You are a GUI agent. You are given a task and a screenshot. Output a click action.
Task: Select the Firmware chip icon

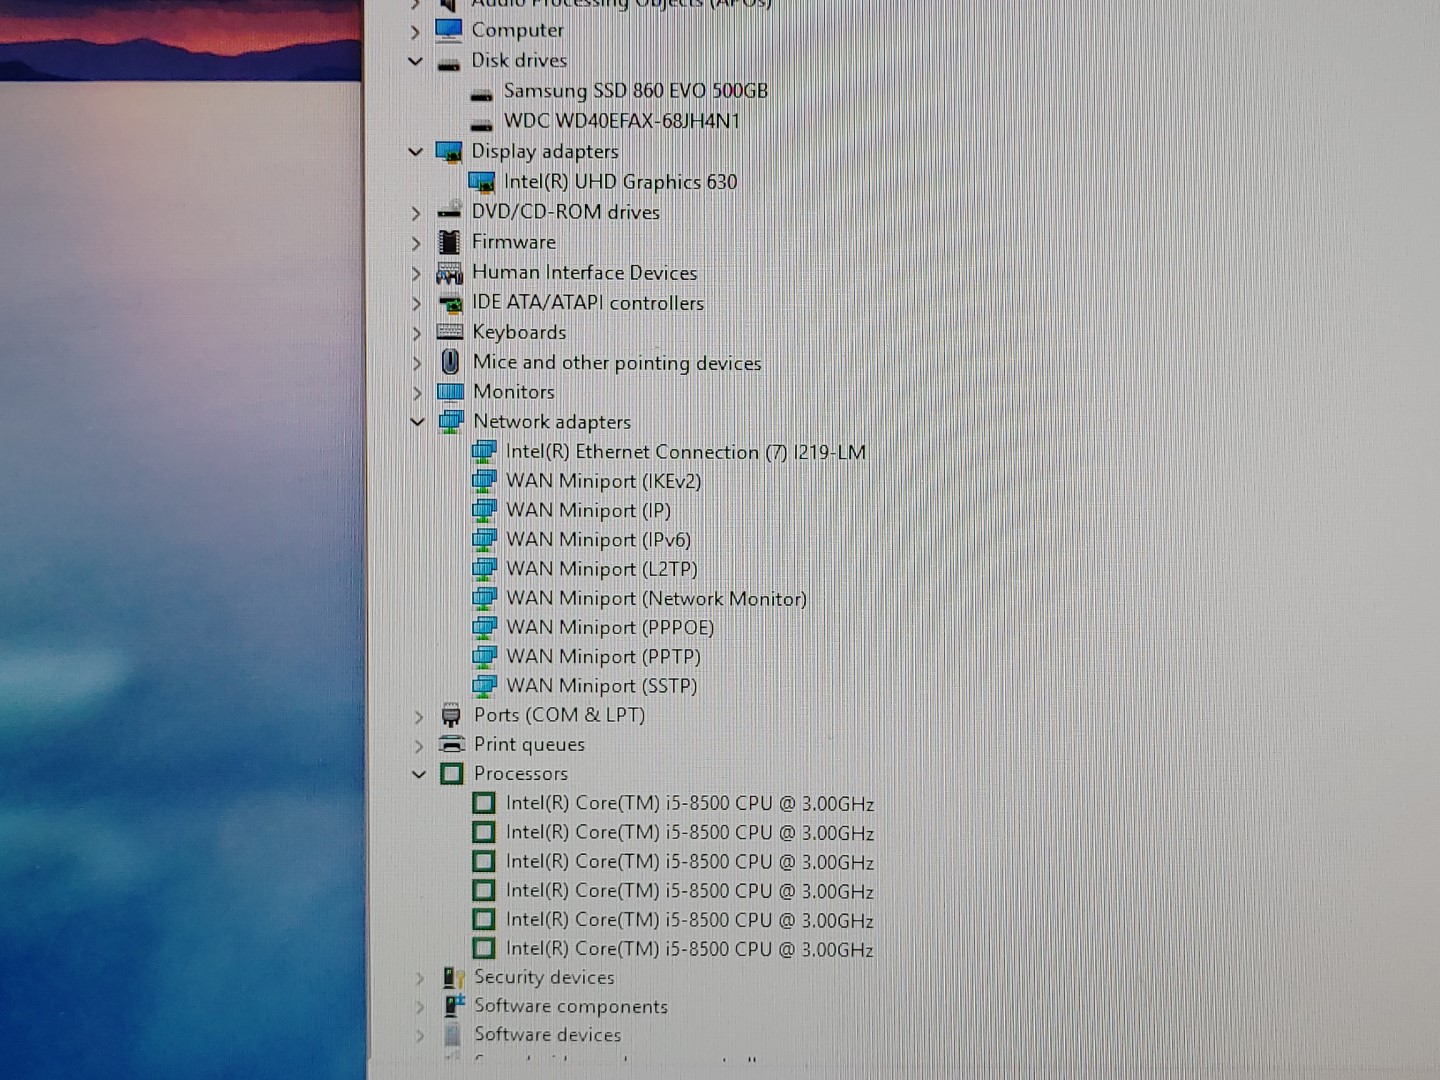(450, 242)
